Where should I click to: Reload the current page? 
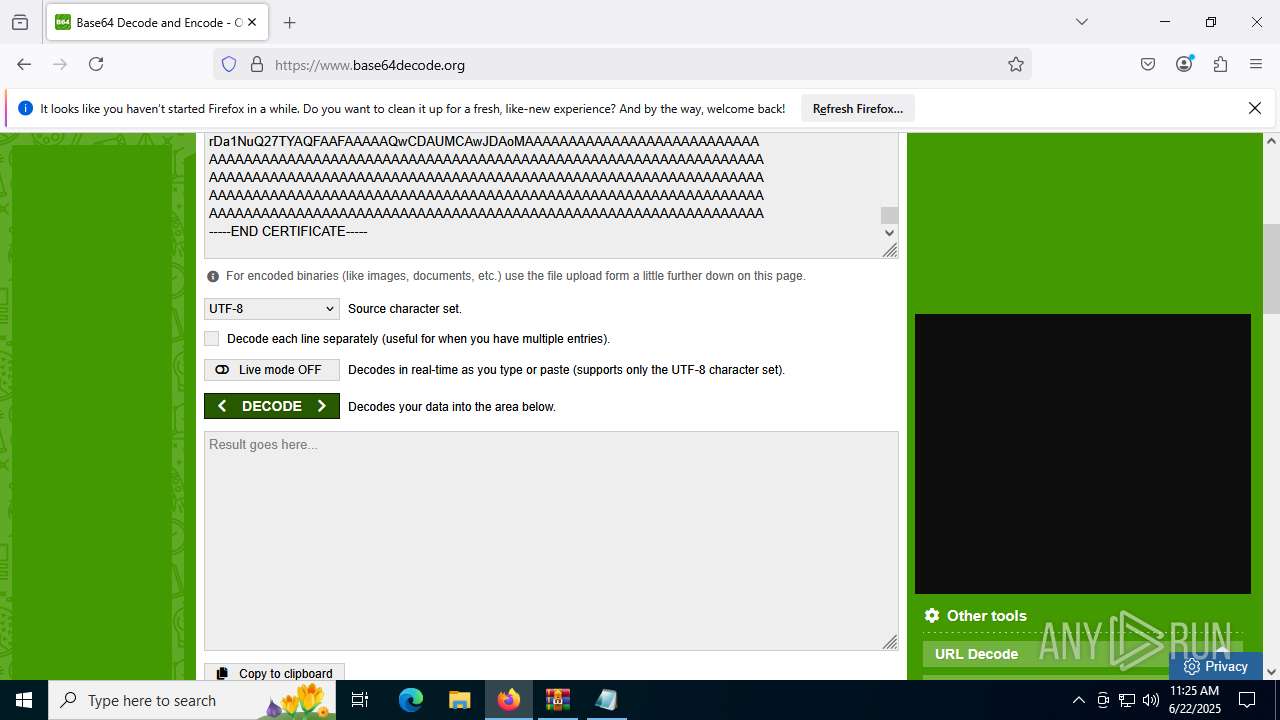96,64
